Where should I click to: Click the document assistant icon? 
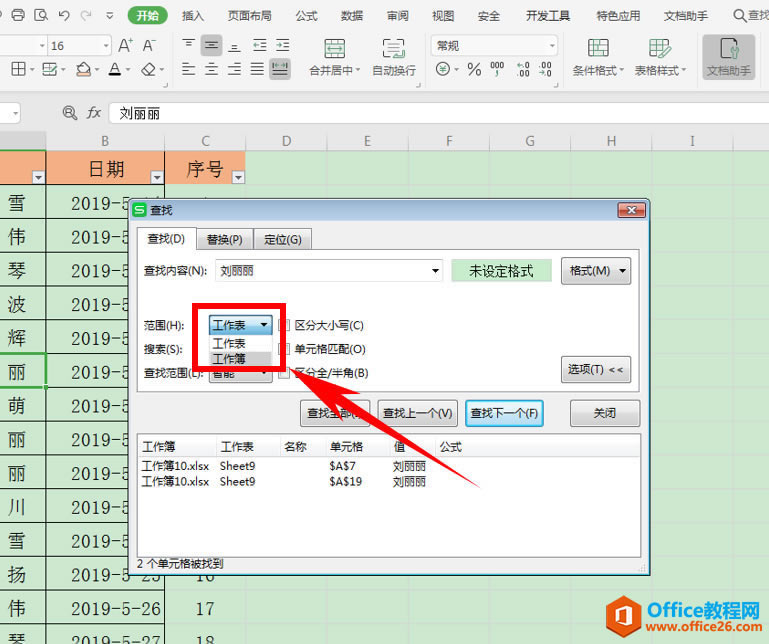[x=729, y=57]
